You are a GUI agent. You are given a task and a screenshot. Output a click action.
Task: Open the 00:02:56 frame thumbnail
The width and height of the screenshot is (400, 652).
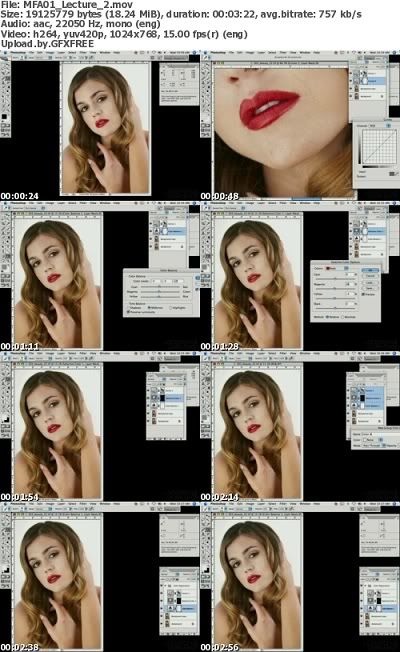click(300, 577)
